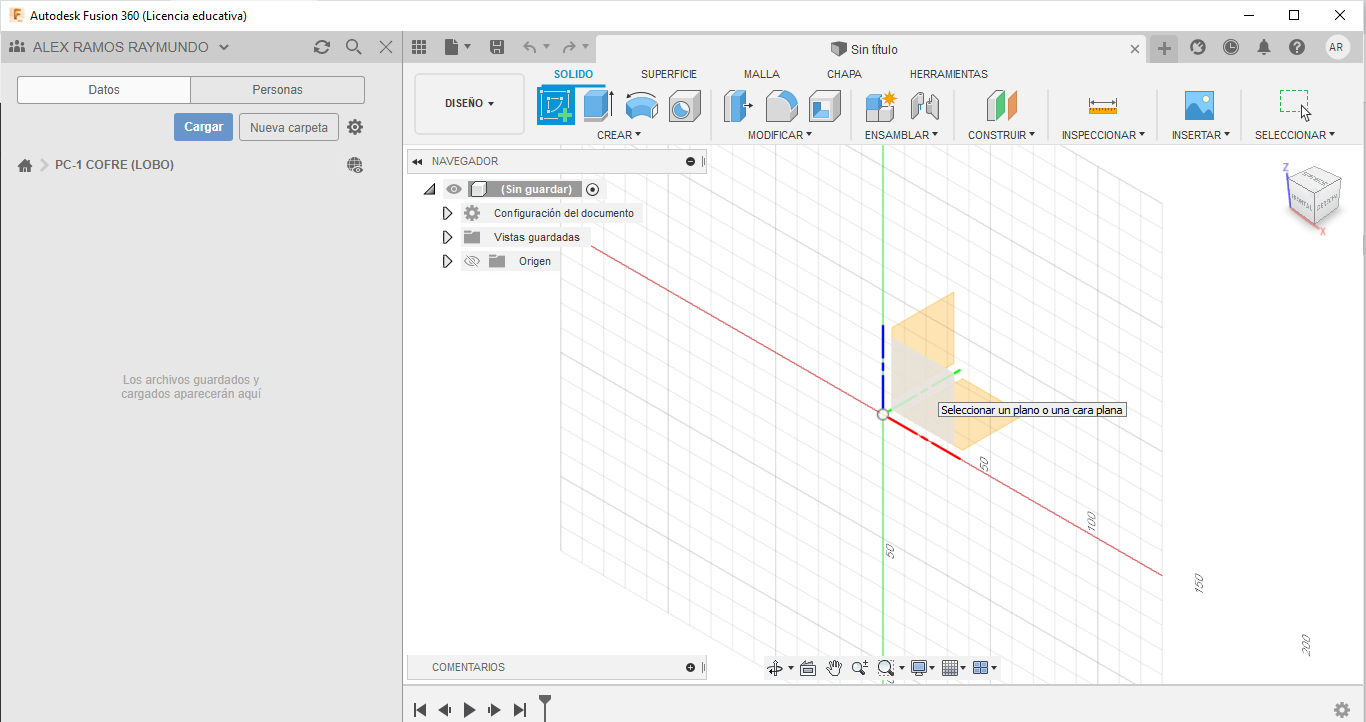The image size is (1366, 722).
Task: Open the MODIFICAR dropdown menu
Action: click(x=780, y=135)
